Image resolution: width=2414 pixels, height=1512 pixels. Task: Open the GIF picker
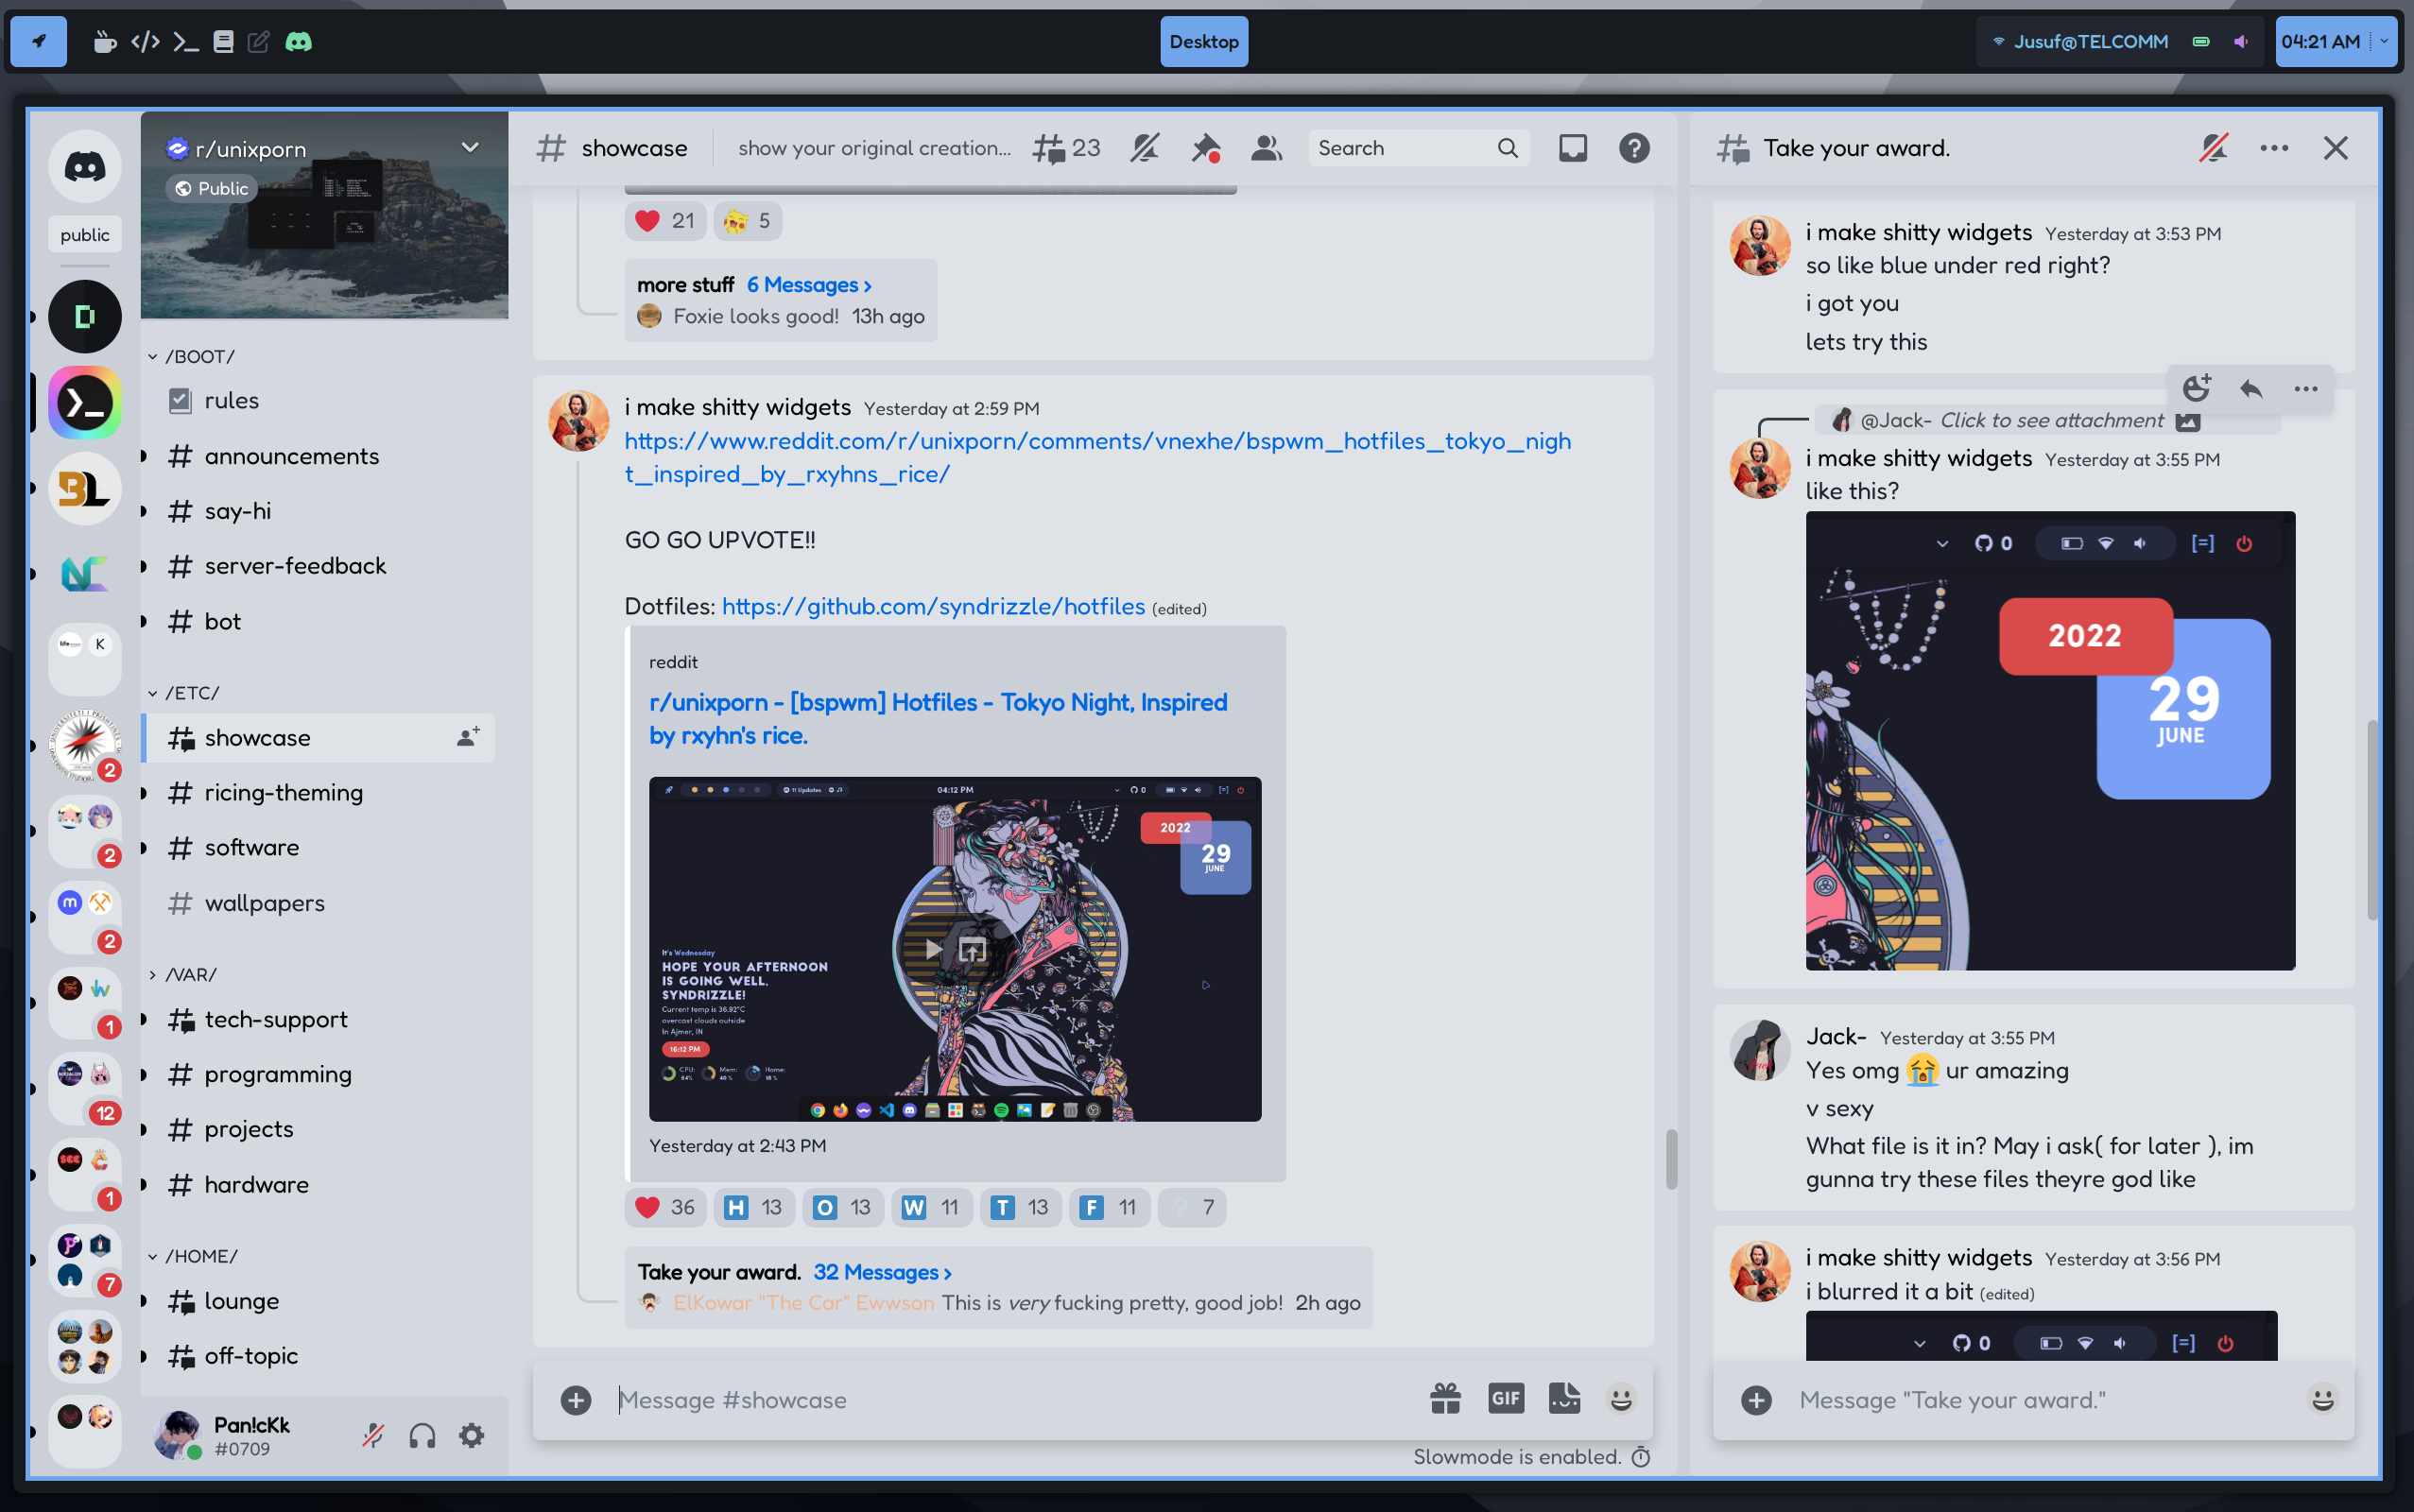tap(1505, 1399)
